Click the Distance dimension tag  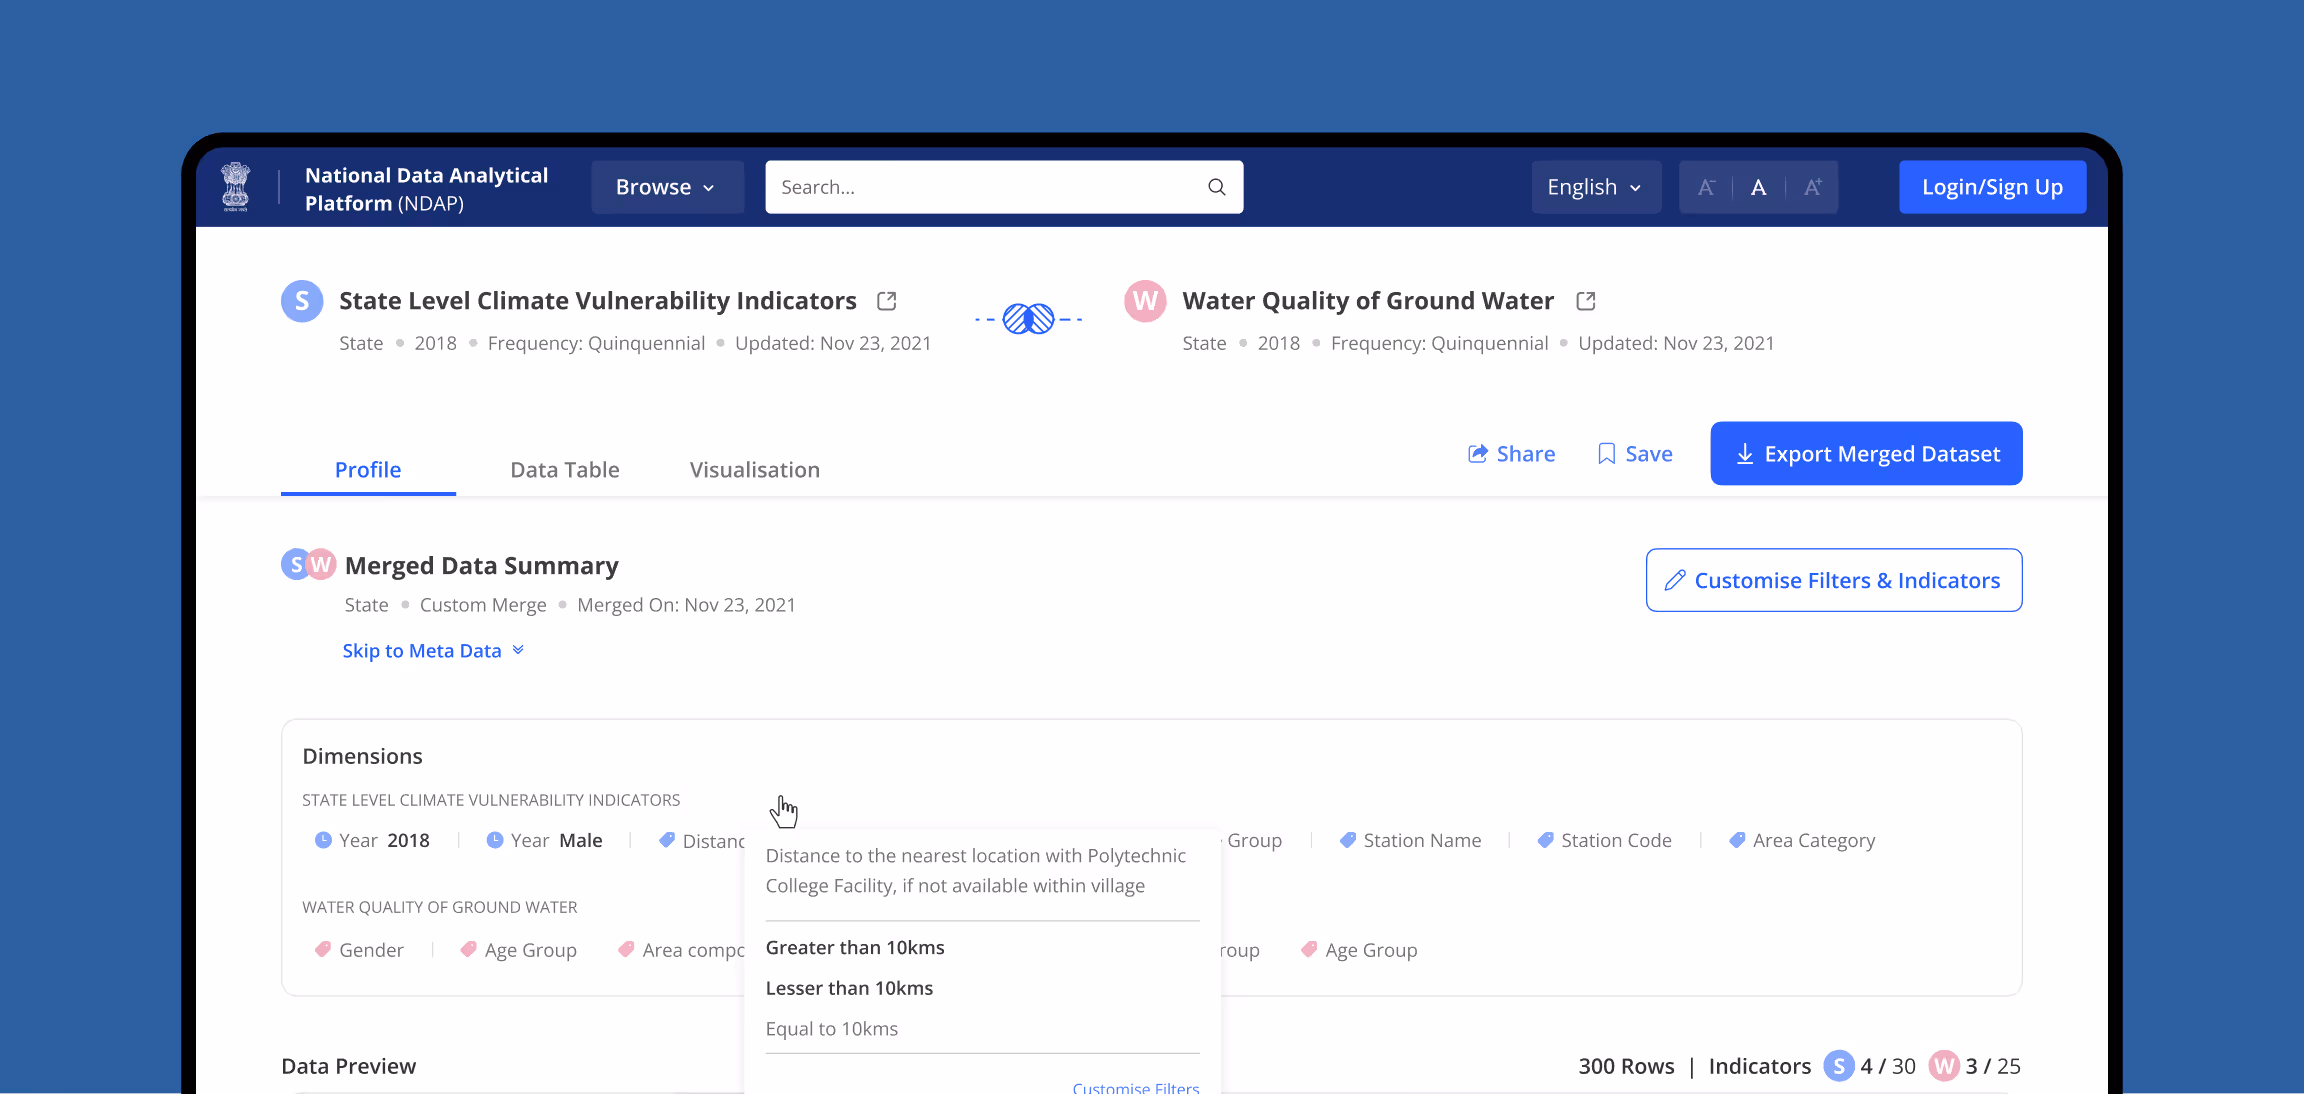[701, 840]
